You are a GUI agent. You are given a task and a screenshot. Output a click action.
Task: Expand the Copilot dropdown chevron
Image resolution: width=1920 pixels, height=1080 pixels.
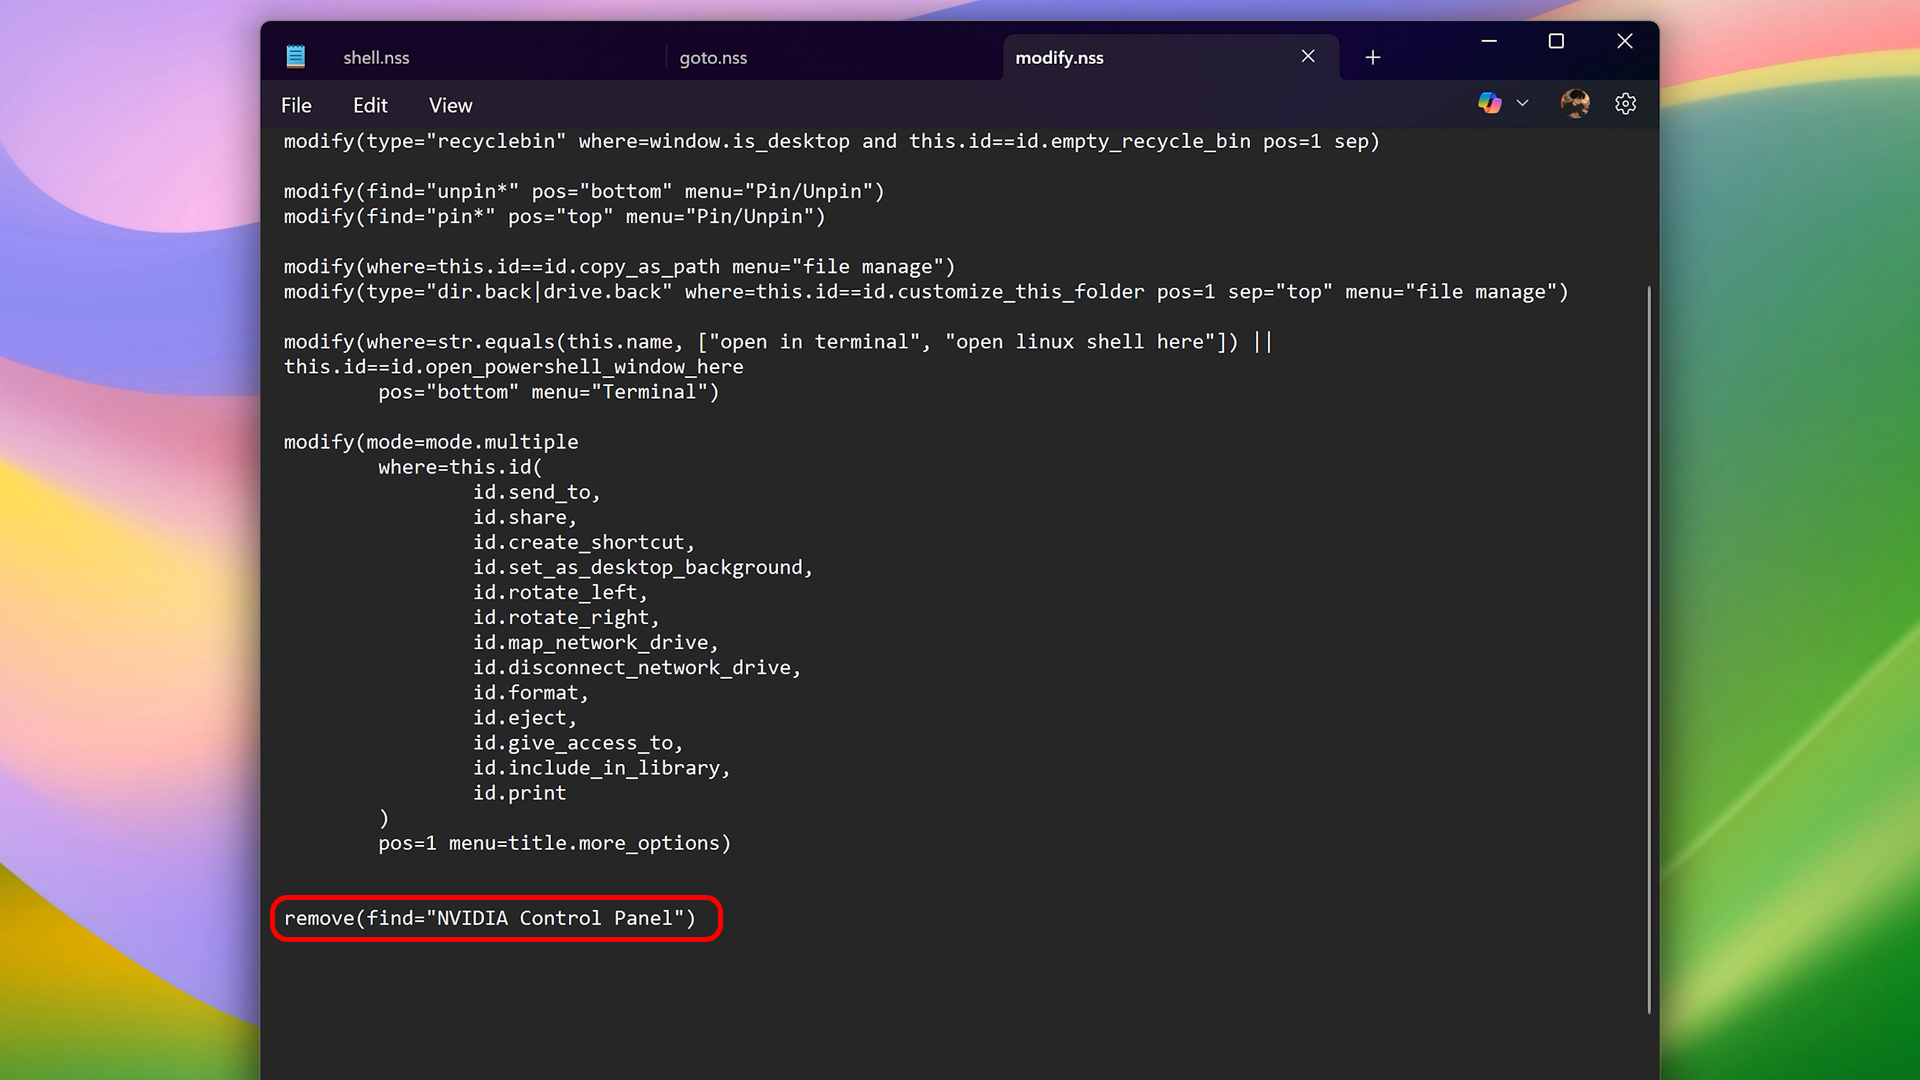[x=1522, y=103]
